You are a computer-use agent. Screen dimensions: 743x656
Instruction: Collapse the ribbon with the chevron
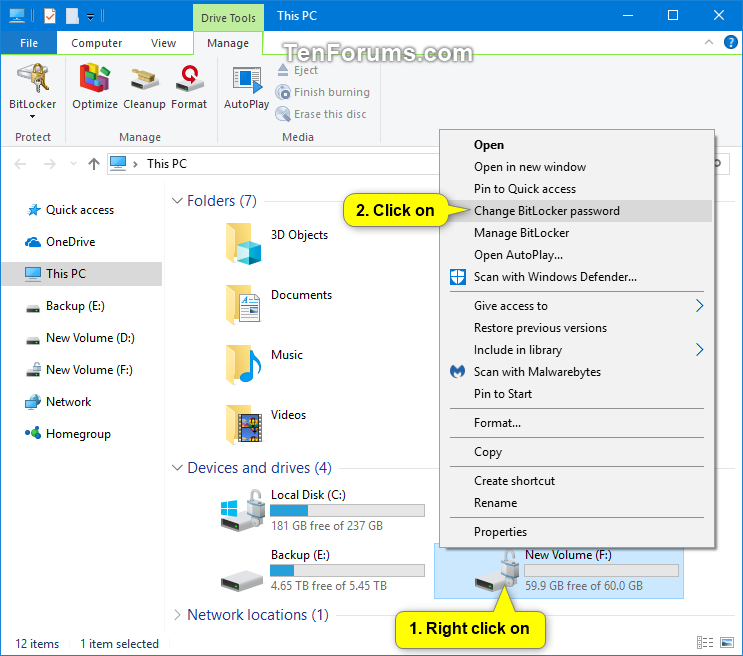tap(708, 42)
